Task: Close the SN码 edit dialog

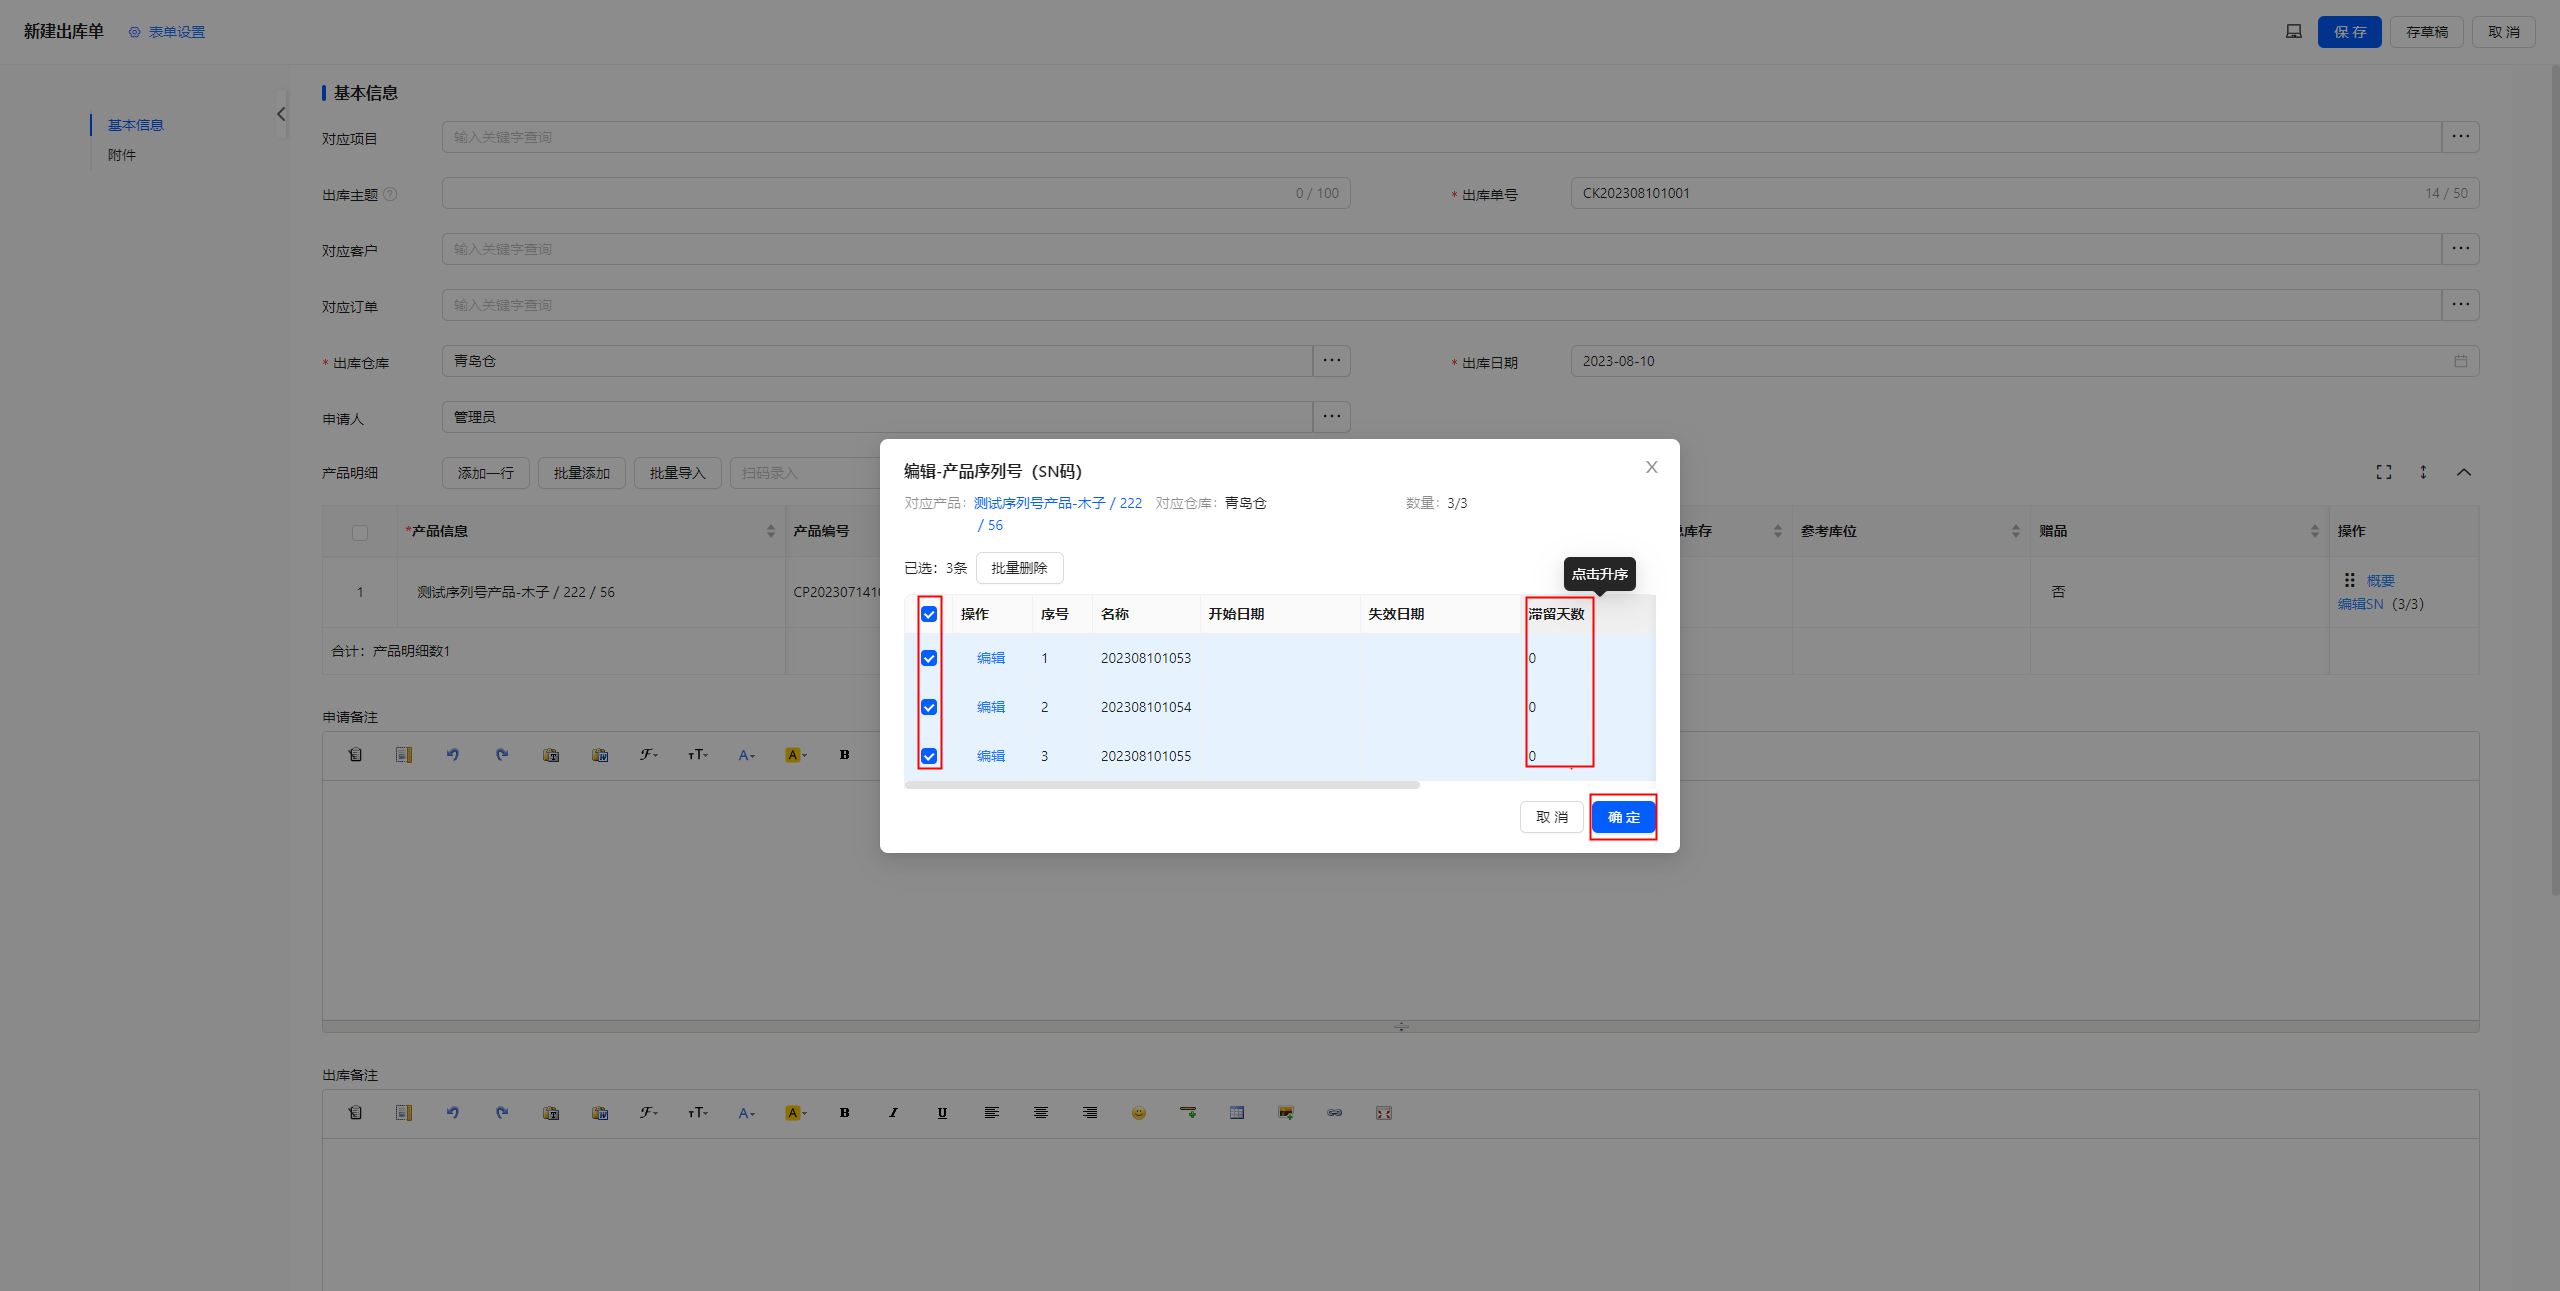Action: point(1651,467)
